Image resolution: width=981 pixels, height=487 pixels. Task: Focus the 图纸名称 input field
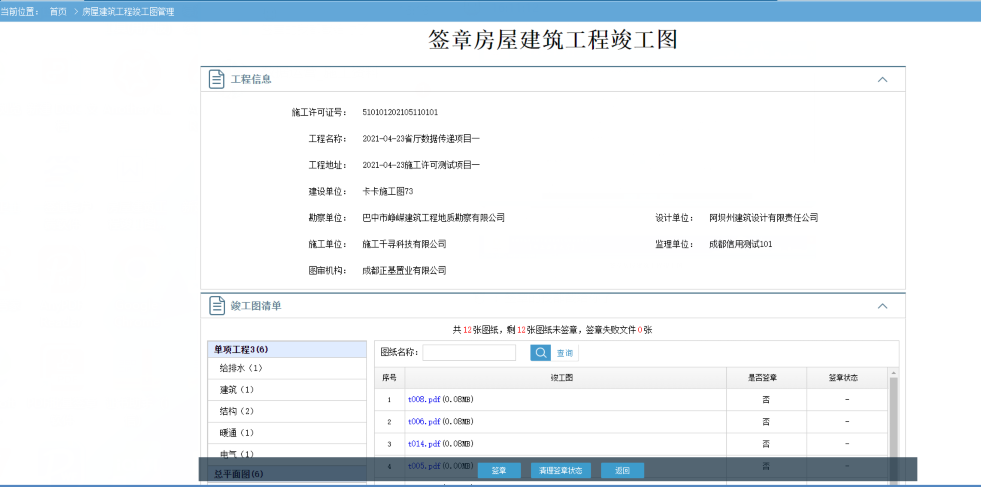[x=469, y=353]
